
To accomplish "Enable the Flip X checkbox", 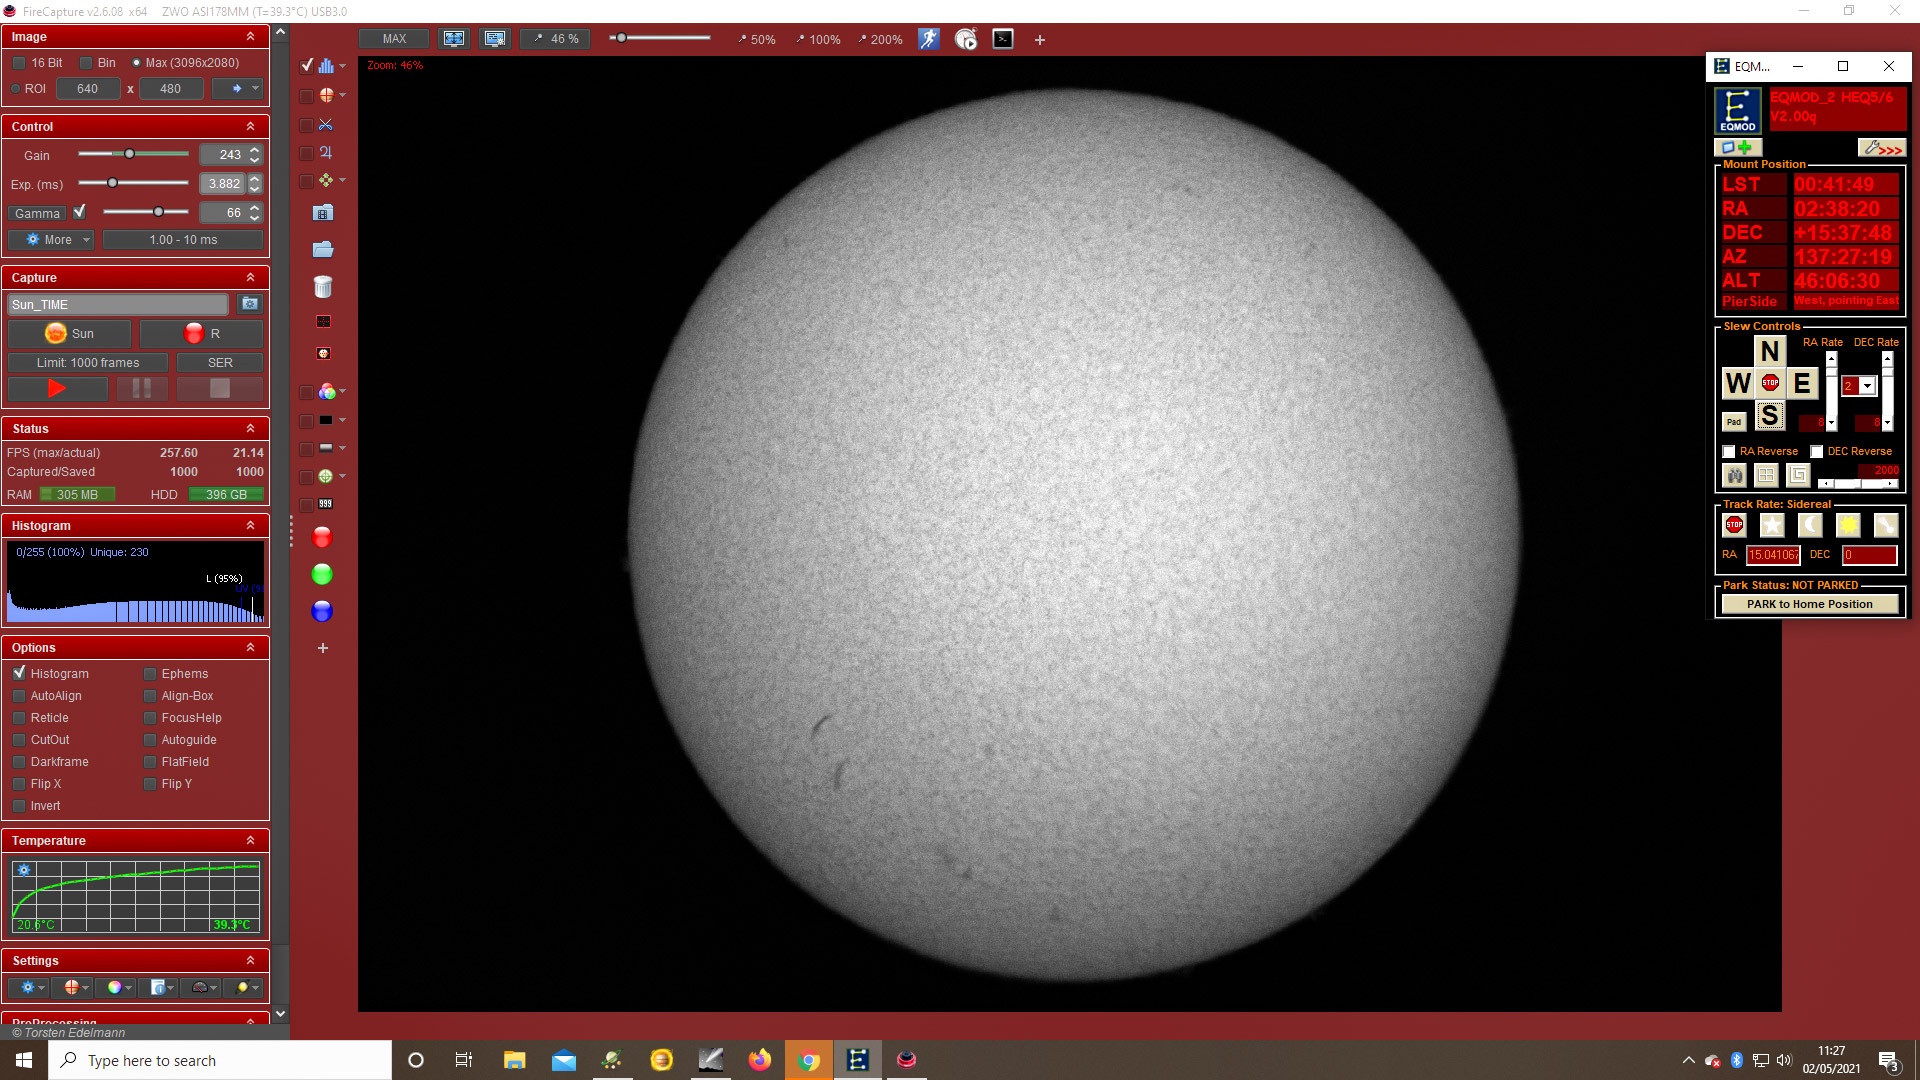I will pyautogui.click(x=19, y=784).
